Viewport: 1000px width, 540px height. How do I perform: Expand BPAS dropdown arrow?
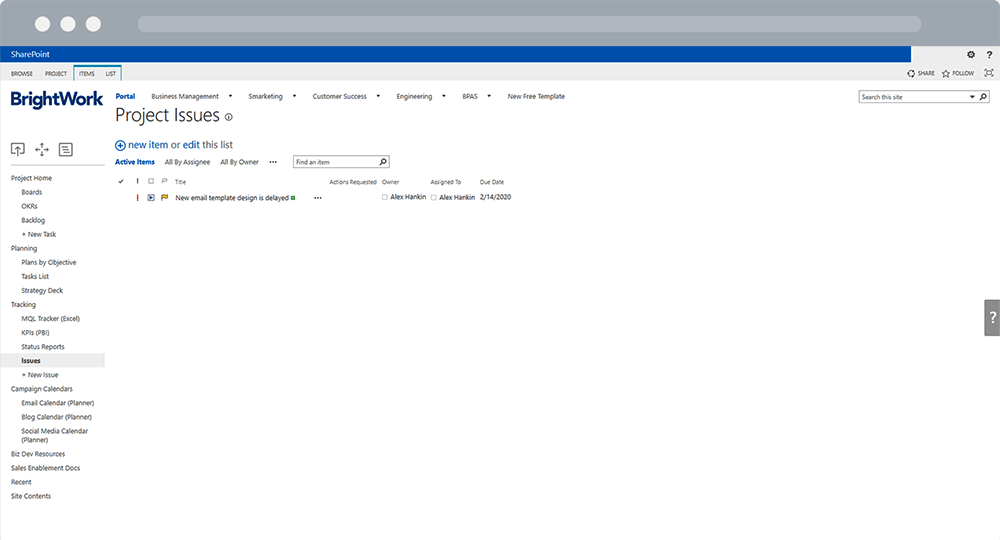(x=489, y=96)
